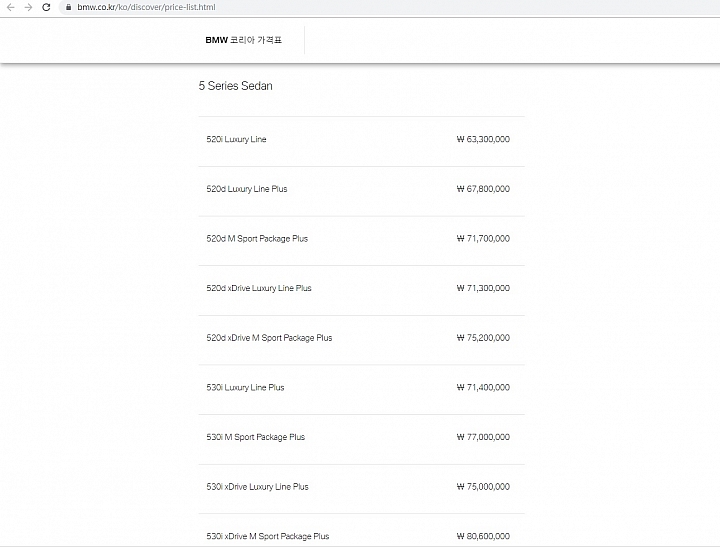The width and height of the screenshot is (720, 547).
Task: Select the 530i Luxury Line Plus row
Action: [x=361, y=390]
